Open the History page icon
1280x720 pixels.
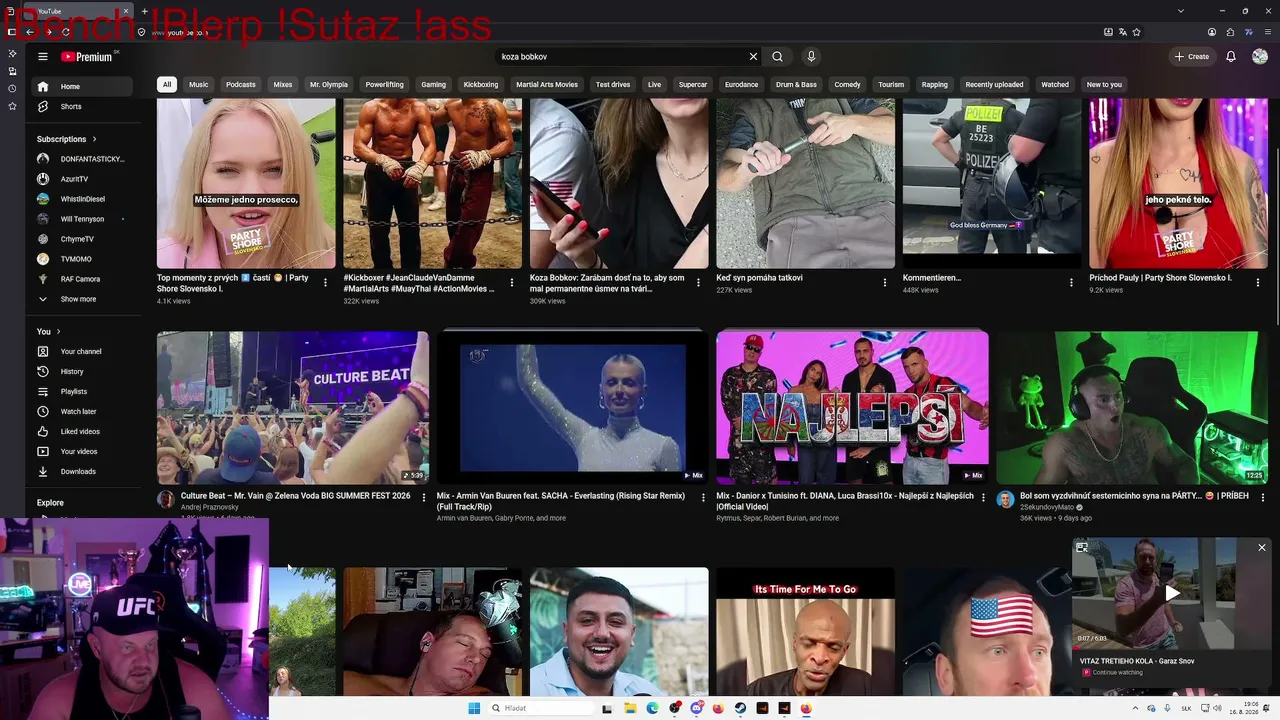(43, 371)
